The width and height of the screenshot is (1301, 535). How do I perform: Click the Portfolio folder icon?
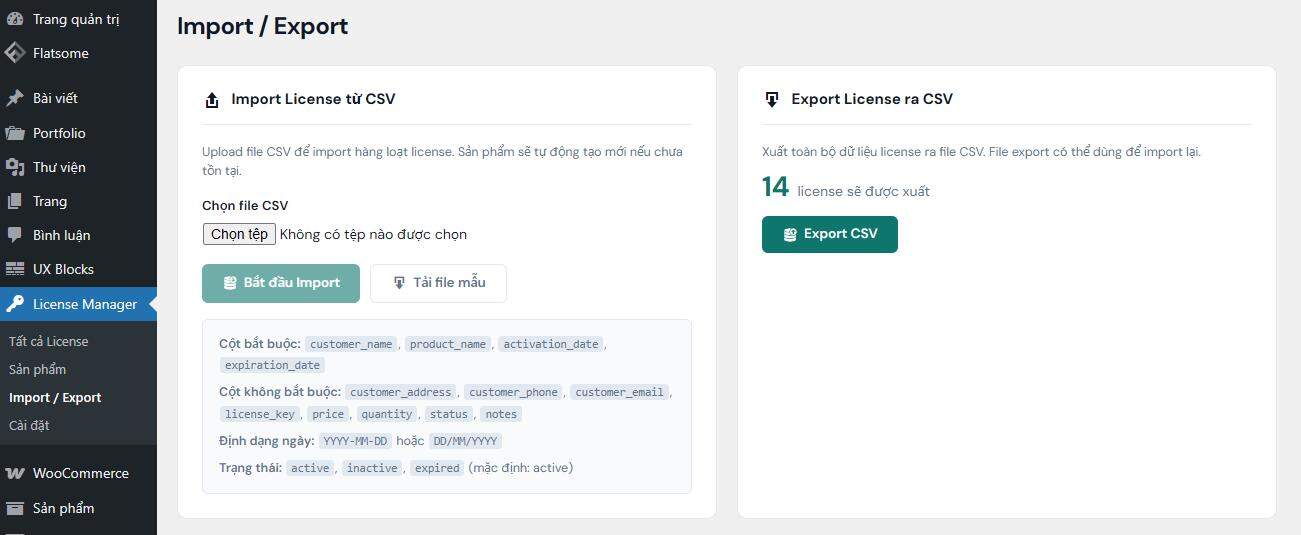(x=15, y=133)
